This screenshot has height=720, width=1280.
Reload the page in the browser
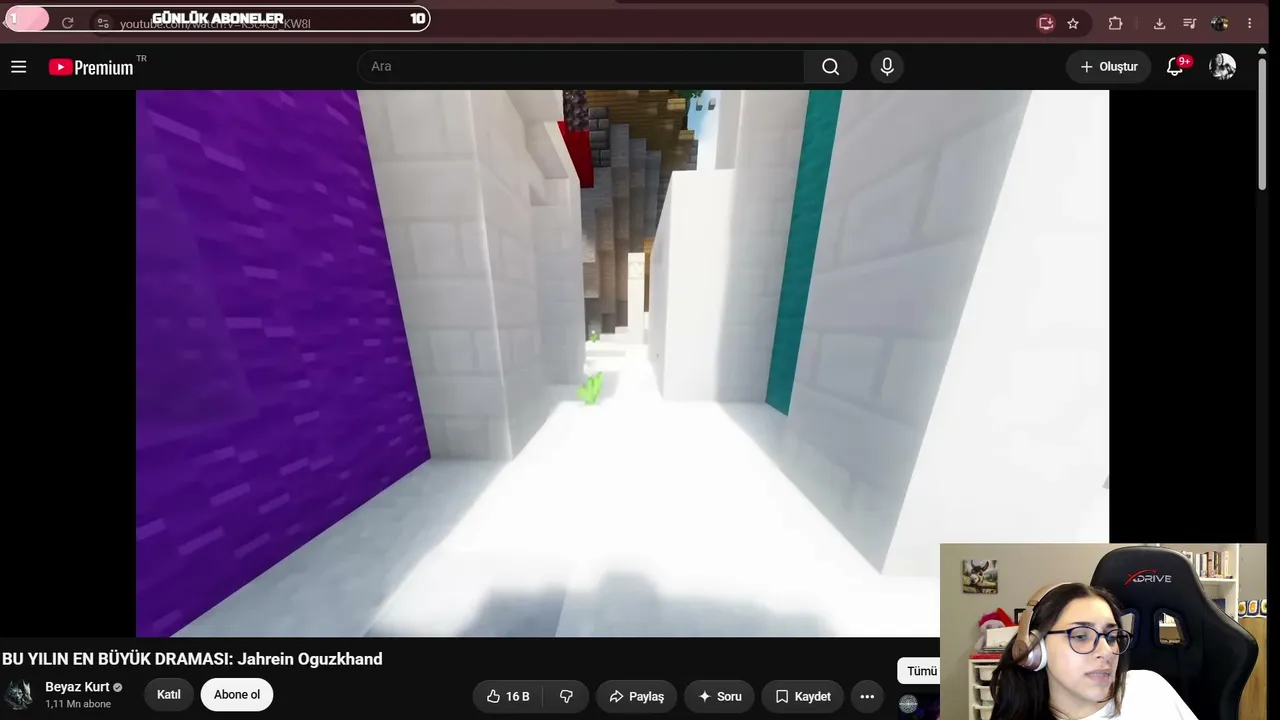(x=68, y=23)
